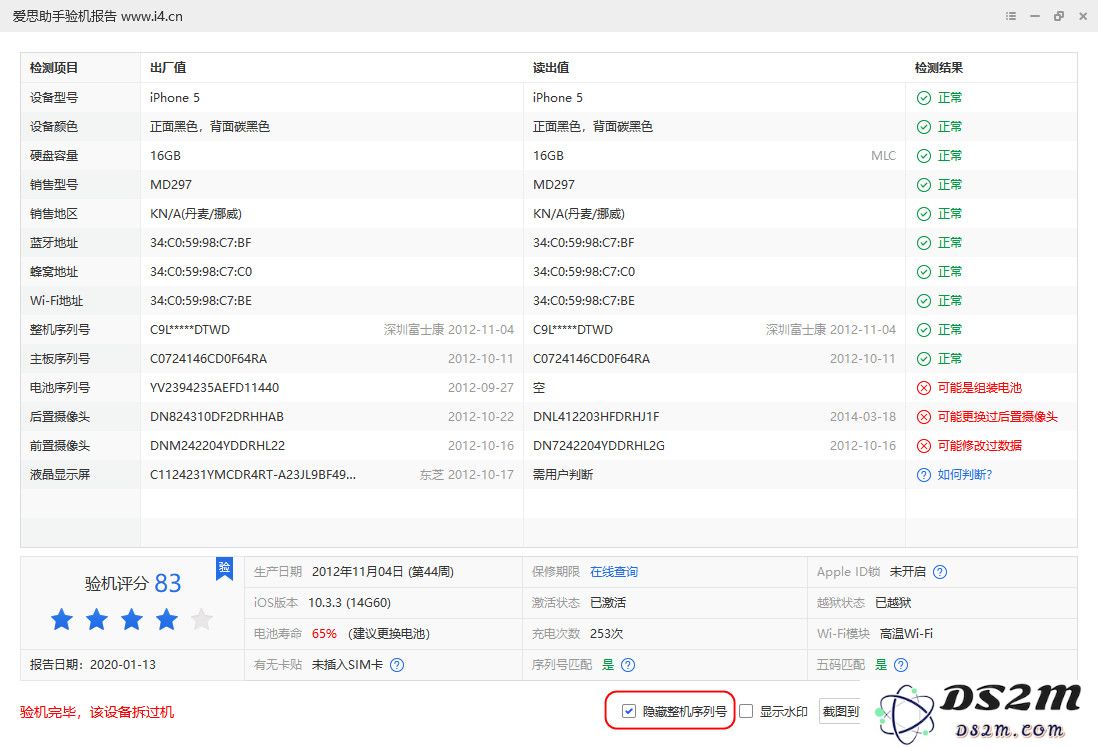1098x748 pixels.
Task: Click the 可能更换过后置摄像头 result
Action: (998, 417)
